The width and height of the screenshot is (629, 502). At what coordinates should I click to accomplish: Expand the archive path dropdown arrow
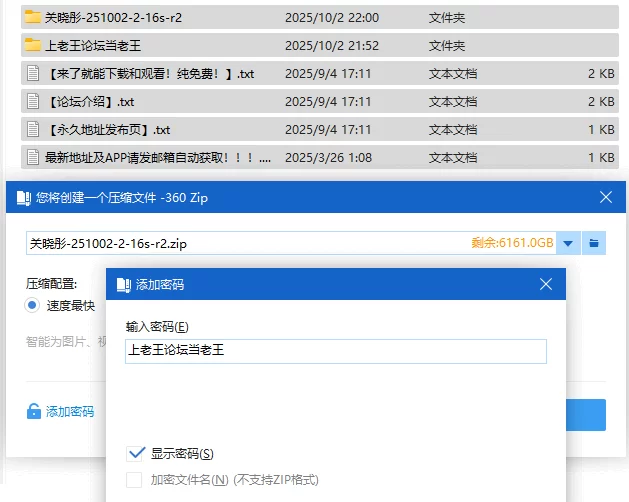(x=568, y=243)
